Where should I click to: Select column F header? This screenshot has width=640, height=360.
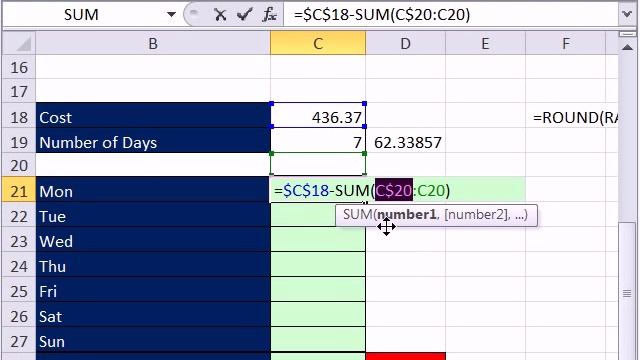click(566, 44)
